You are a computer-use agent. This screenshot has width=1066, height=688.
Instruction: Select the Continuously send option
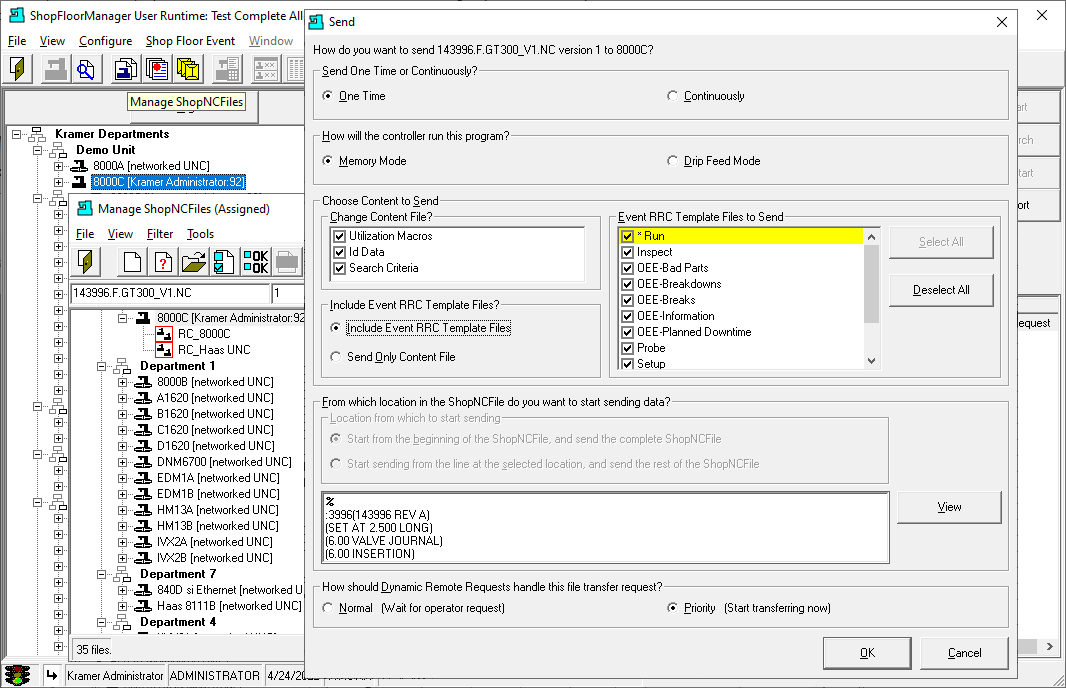point(672,96)
